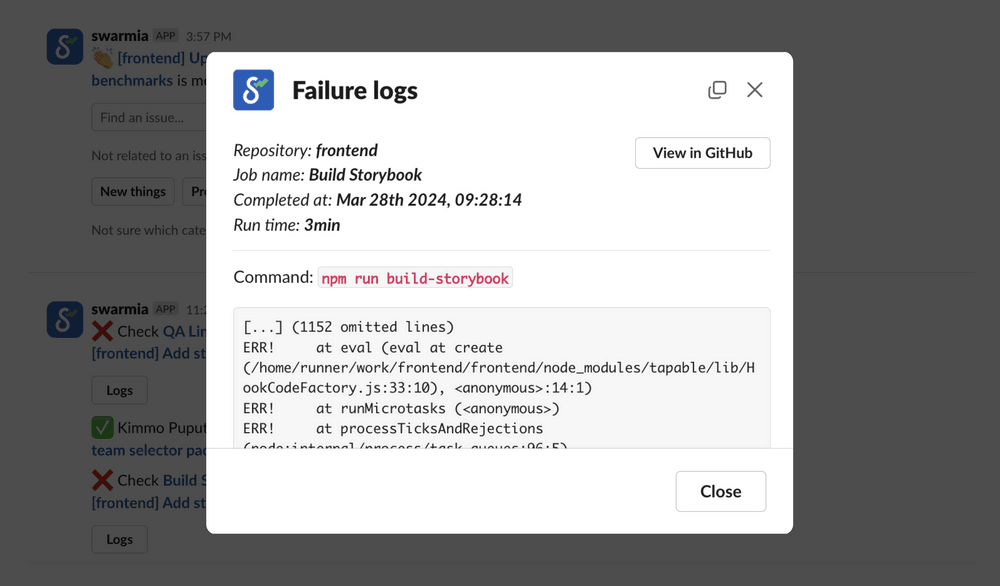The image size is (1000, 586).
Task: Click the npm run build-storybook command text
Action: click(415, 278)
